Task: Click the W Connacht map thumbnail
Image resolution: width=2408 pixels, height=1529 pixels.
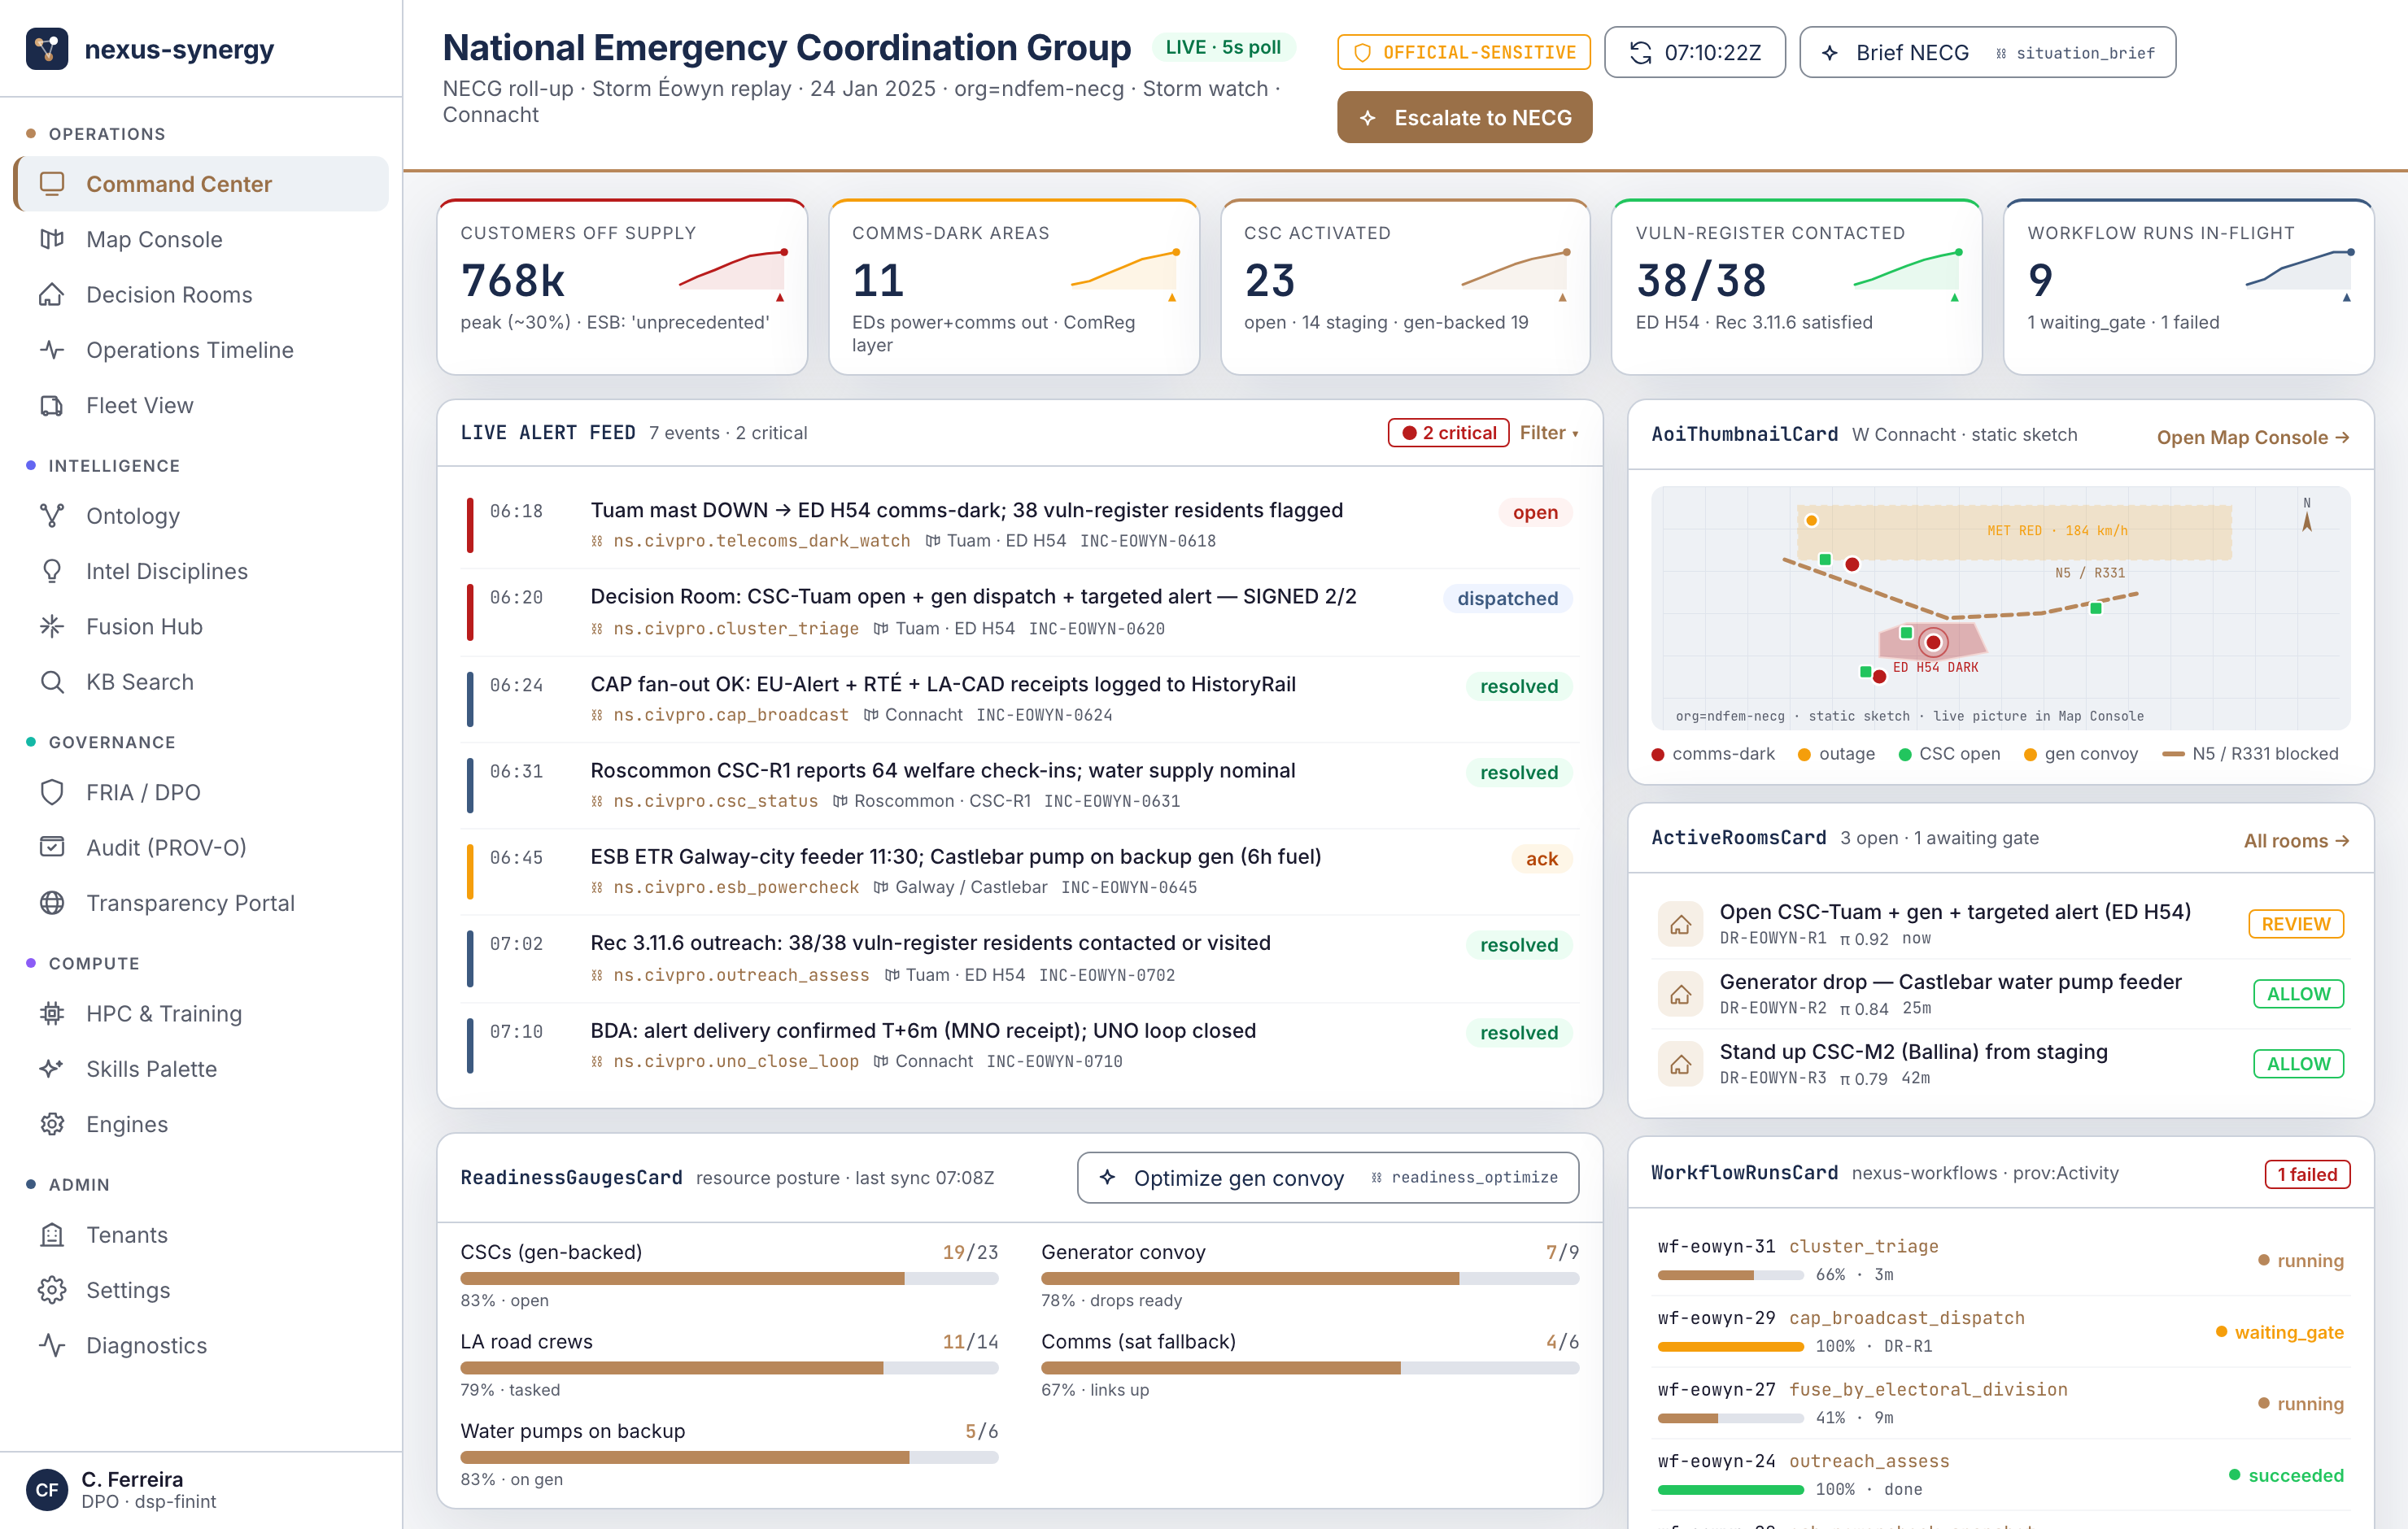Action: coord(2000,608)
